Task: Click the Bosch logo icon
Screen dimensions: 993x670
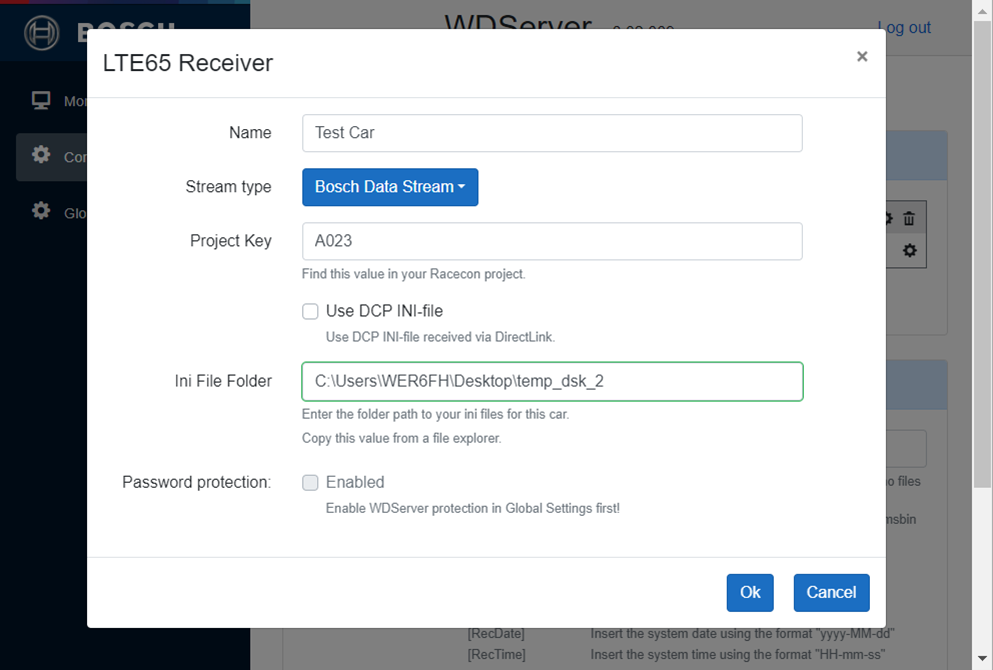Action: coord(42,34)
